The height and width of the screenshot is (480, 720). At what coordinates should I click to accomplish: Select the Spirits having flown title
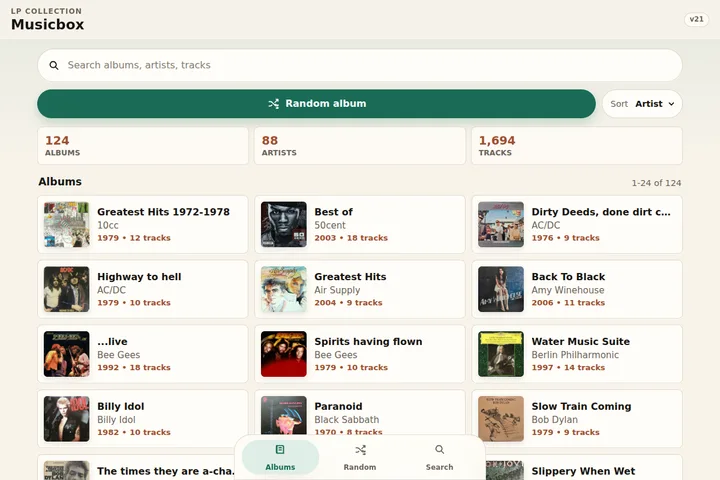[x=368, y=341]
